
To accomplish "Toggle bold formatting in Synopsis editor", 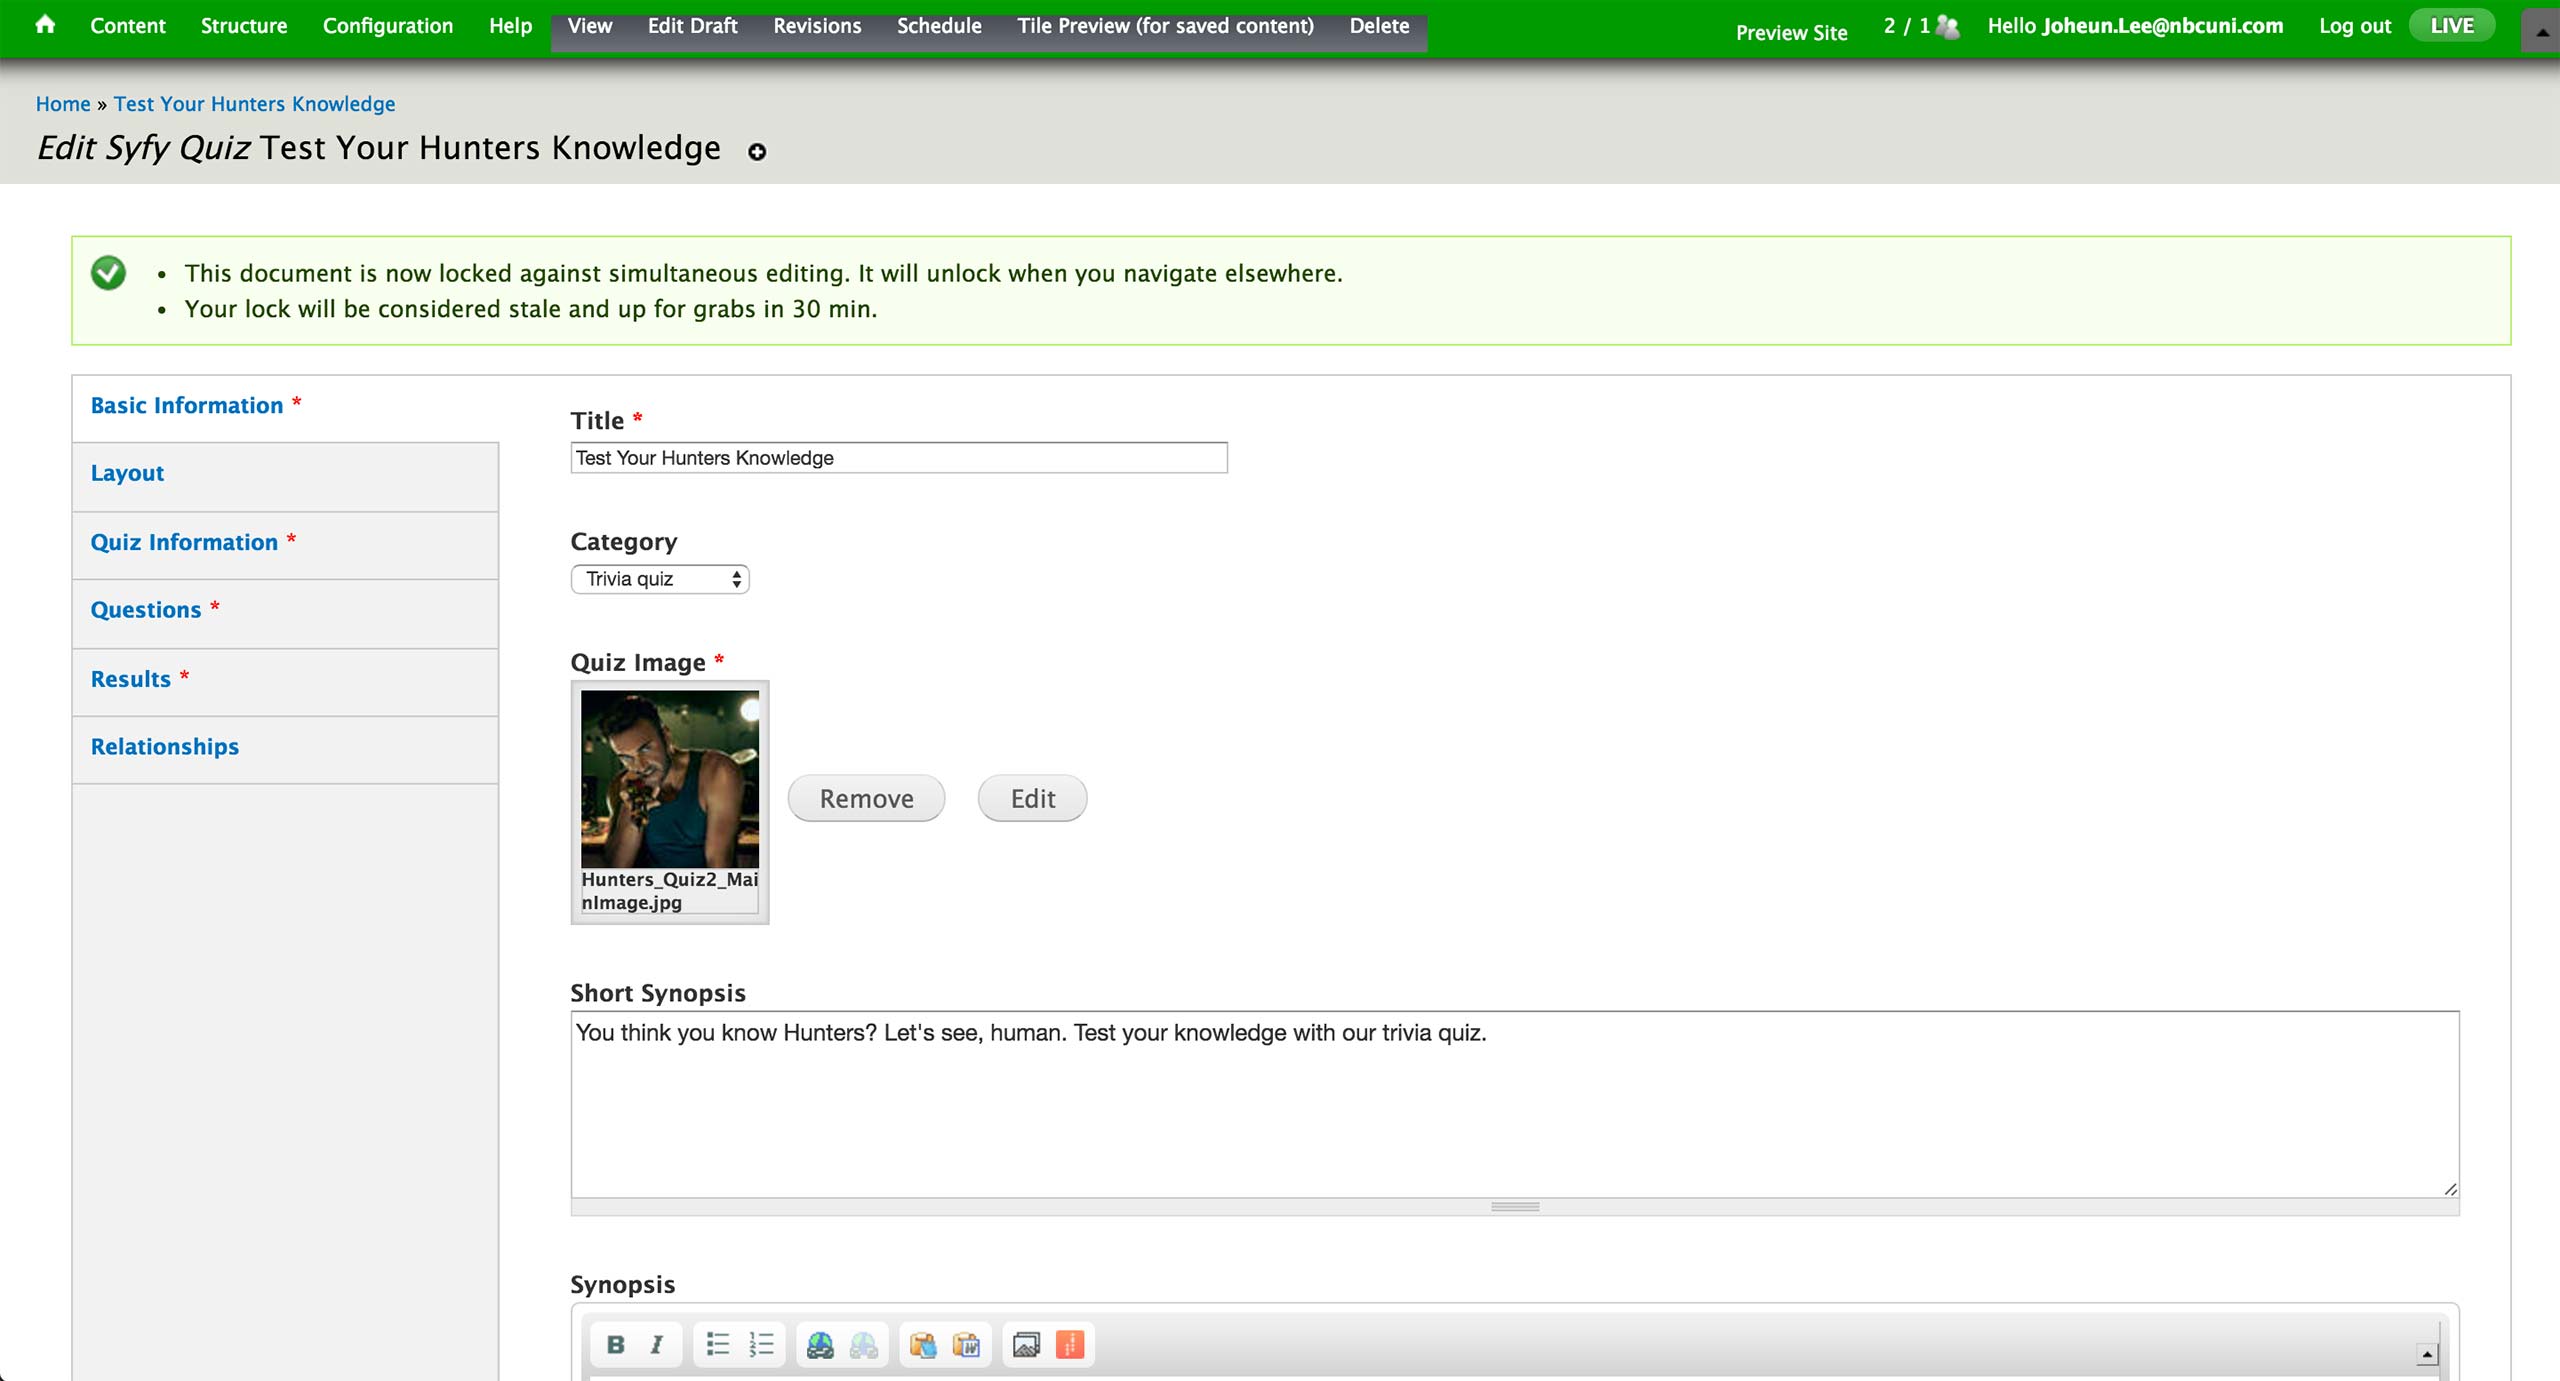I will click(615, 1345).
